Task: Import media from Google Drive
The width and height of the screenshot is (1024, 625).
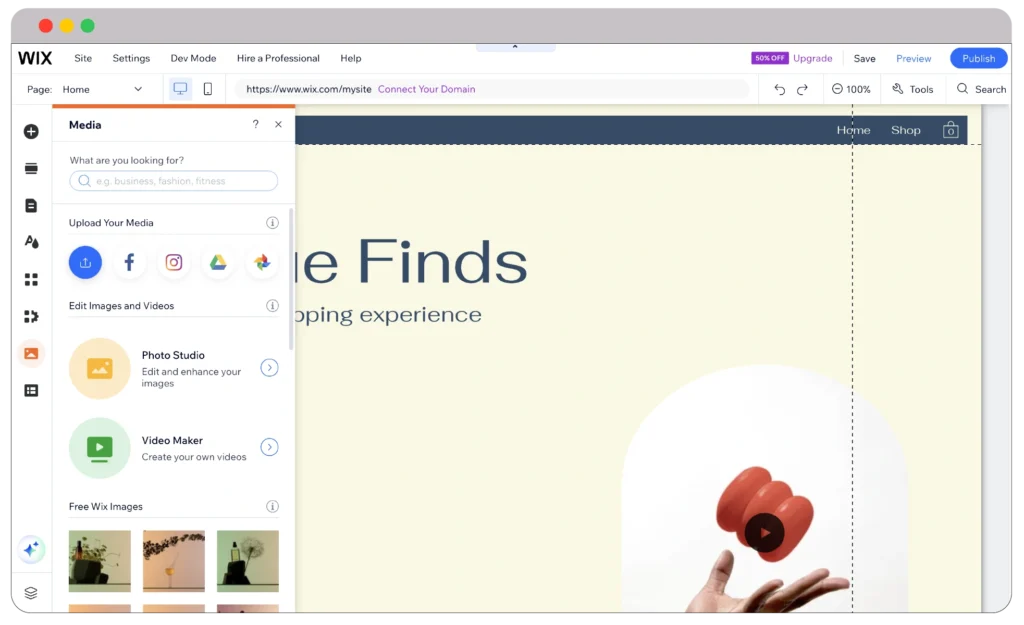Action: 218,262
